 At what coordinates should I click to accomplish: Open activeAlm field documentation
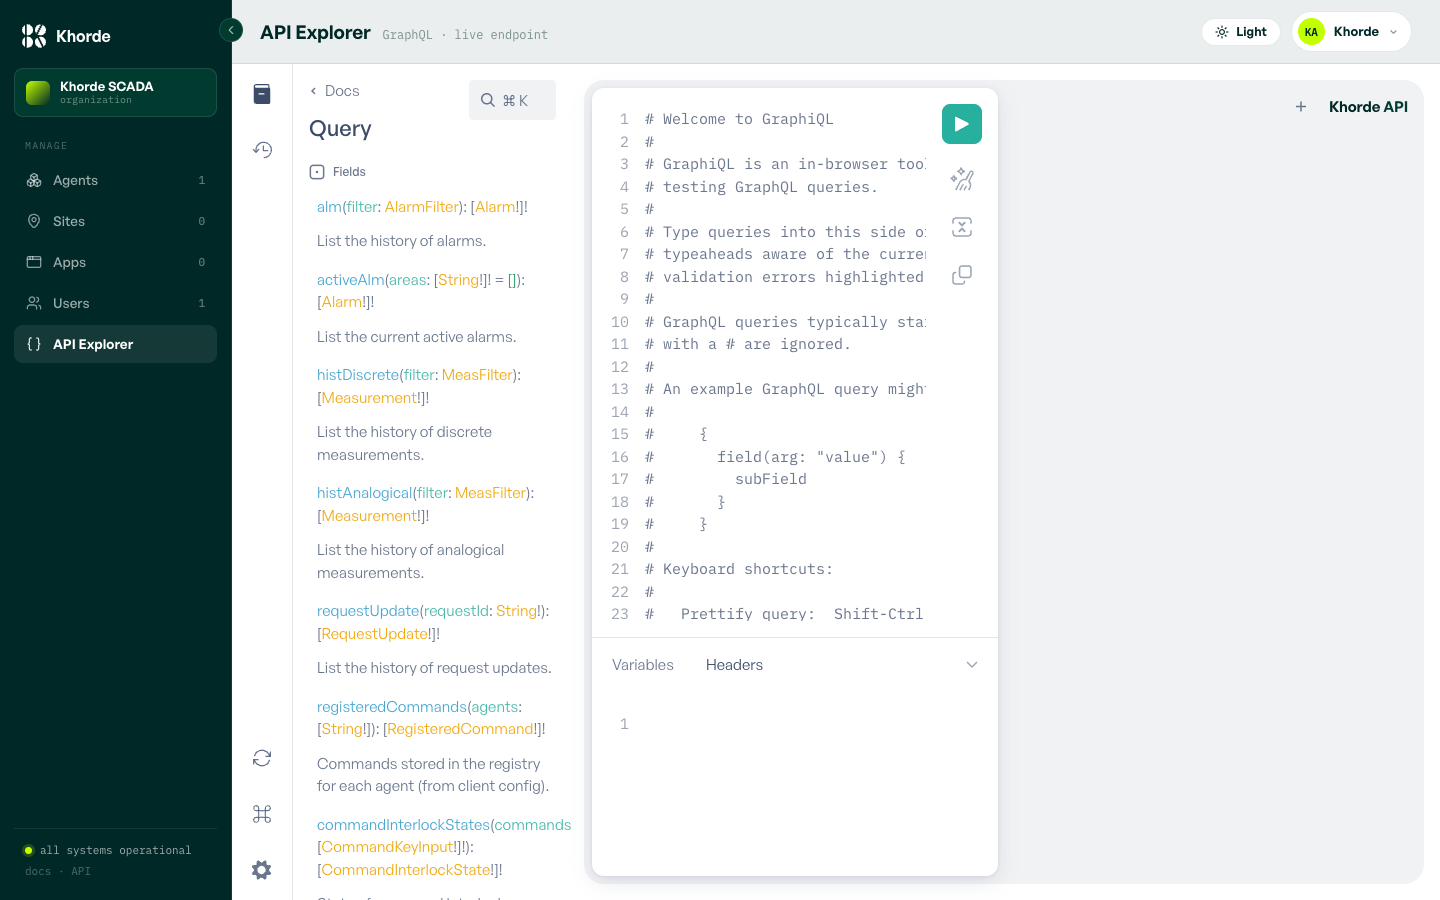tap(350, 280)
